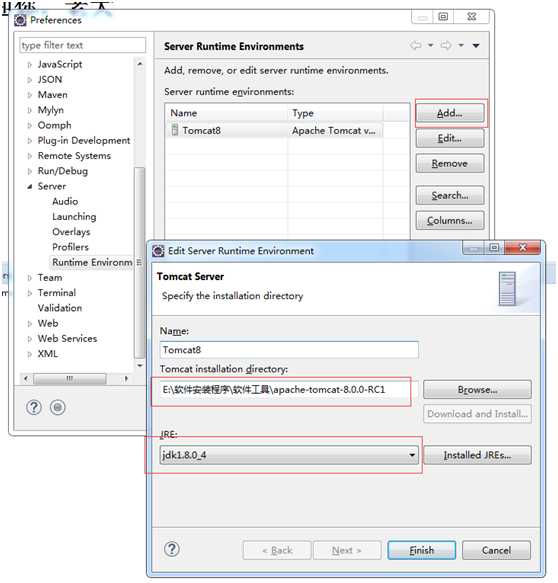
Task: Expand the Run/Debug tree node
Action: pos(30,171)
